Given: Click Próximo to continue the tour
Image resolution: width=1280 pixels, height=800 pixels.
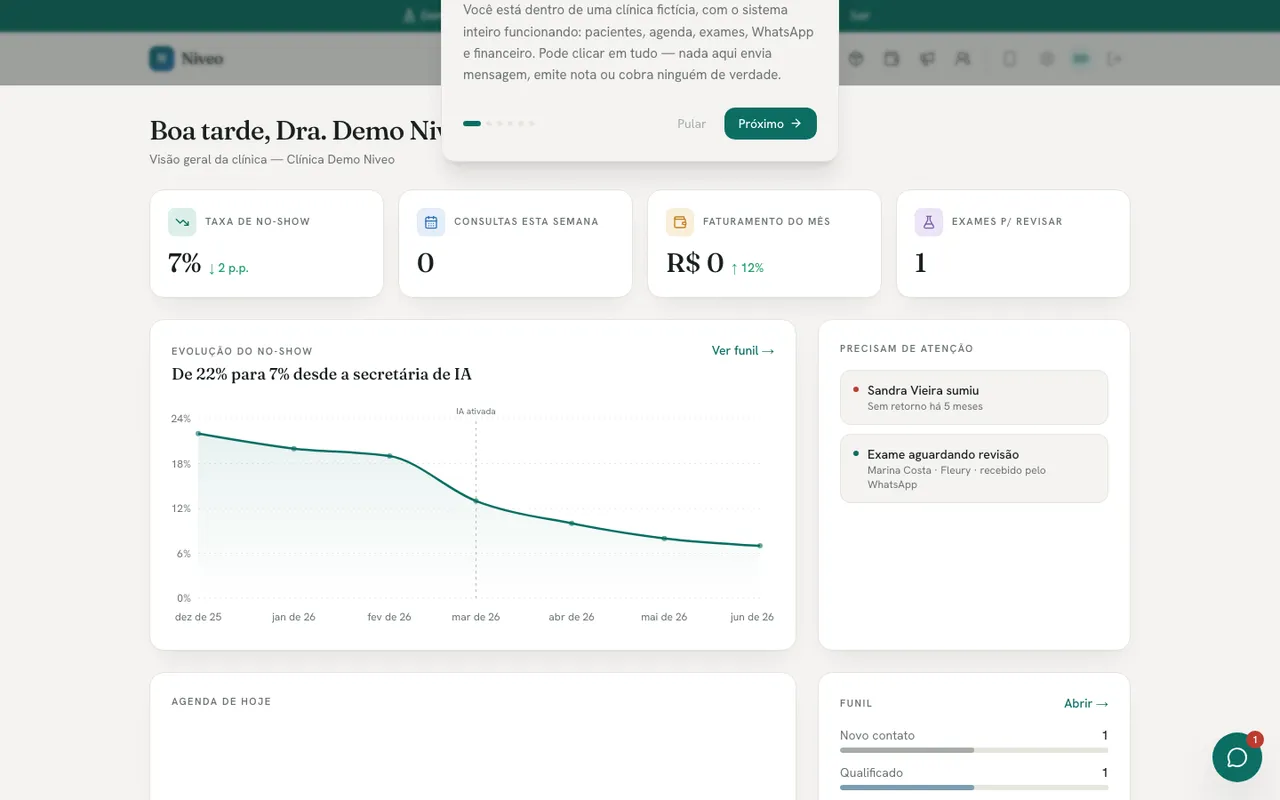Looking at the screenshot, I should (x=770, y=124).
